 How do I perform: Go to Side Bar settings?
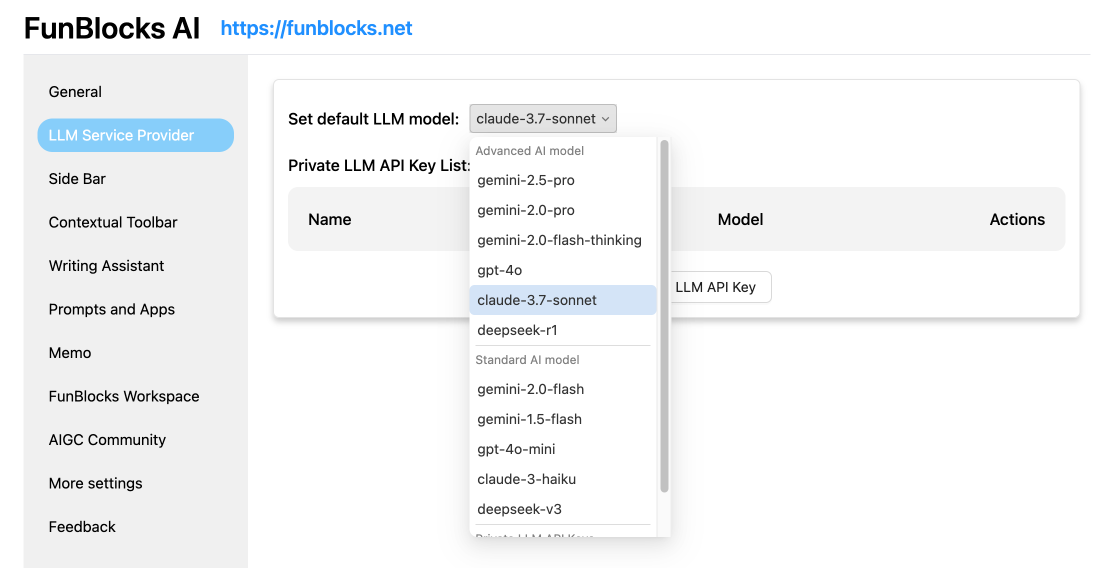tap(77, 179)
